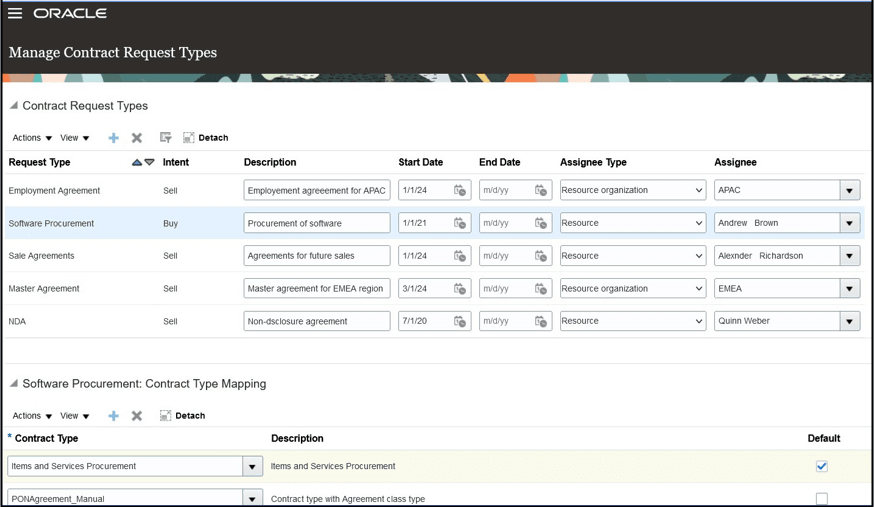Open the hamburger navigation menu
The height and width of the screenshot is (507, 874).
(15, 13)
